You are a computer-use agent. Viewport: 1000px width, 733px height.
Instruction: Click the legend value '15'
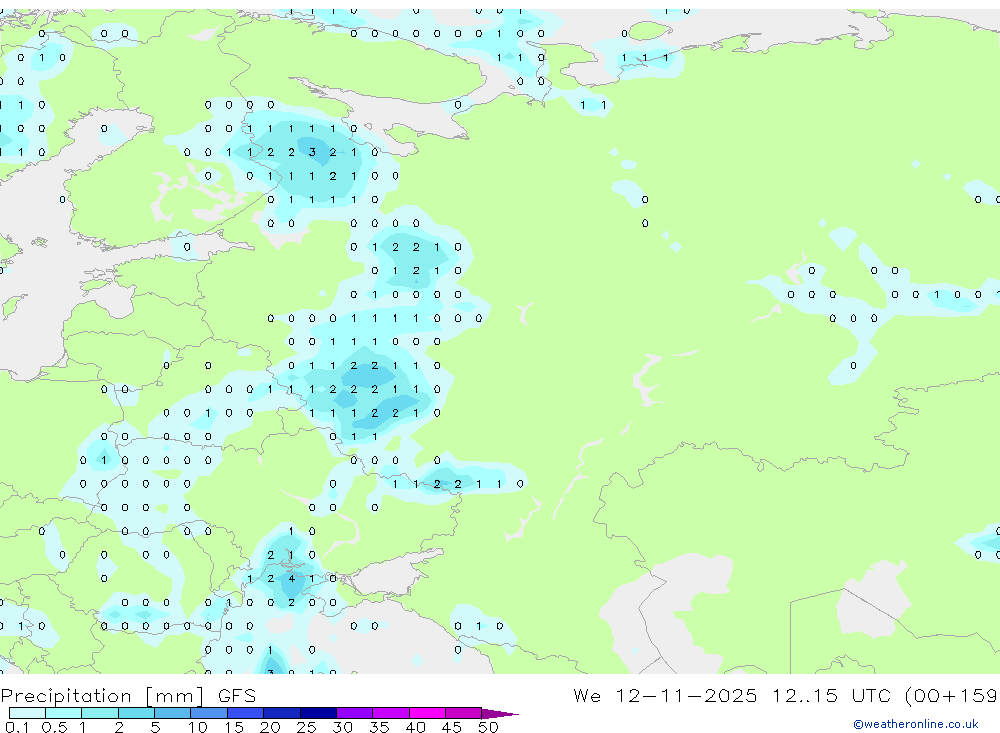[233, 727]
